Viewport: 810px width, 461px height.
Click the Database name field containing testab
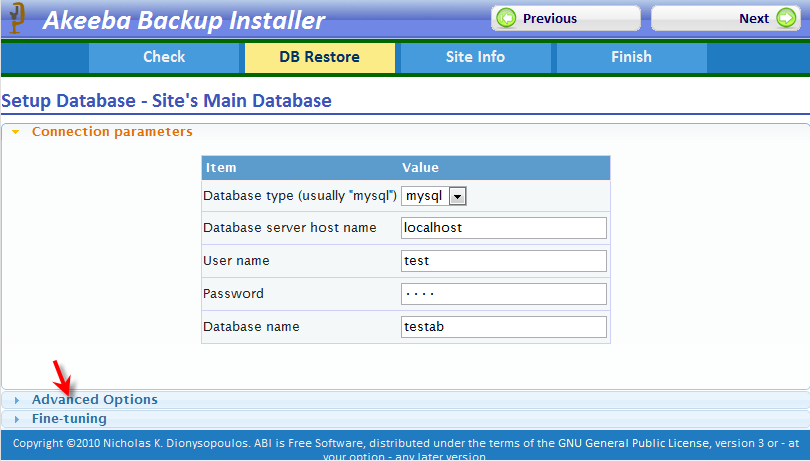[x=504, y=327]
